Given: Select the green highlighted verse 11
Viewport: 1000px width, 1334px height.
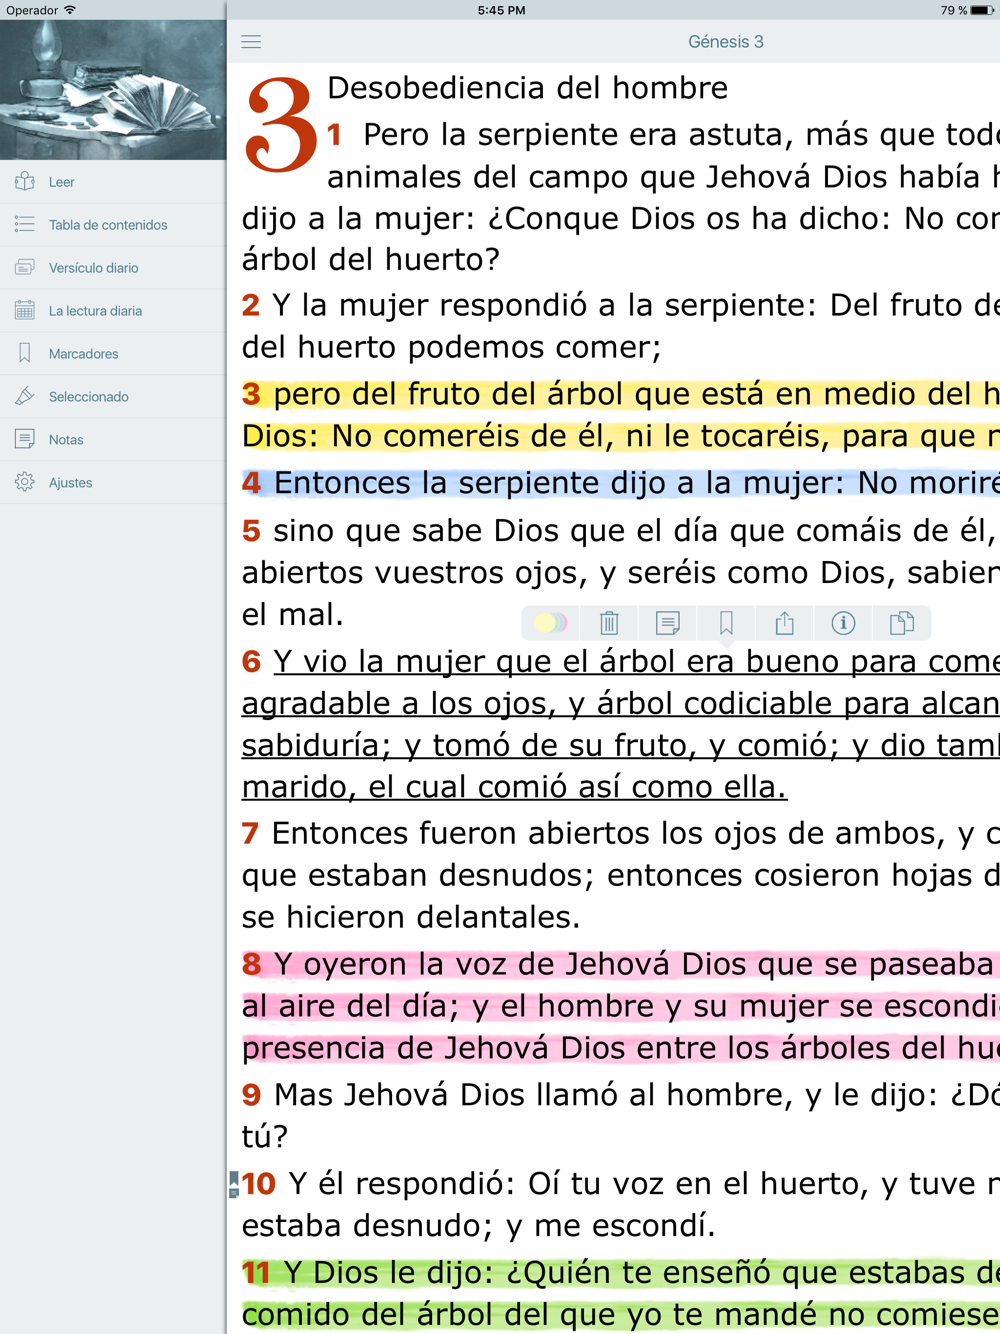Looking at the screenshot, I should [x=621, y=1294].
